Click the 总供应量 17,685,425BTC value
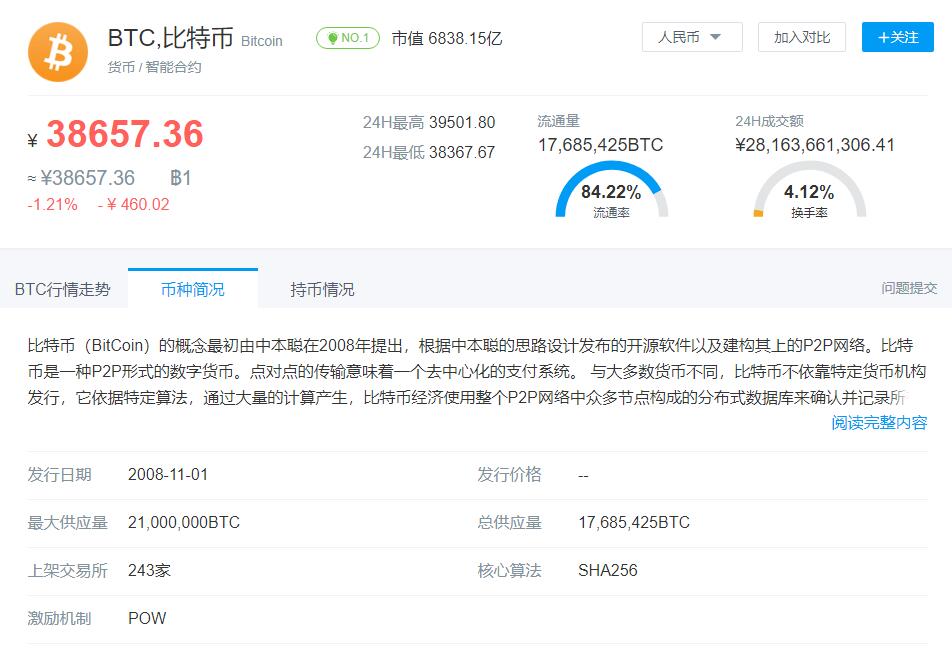This screenshot has height=655, width=952. pyautogui.click(x=634, y=523)
